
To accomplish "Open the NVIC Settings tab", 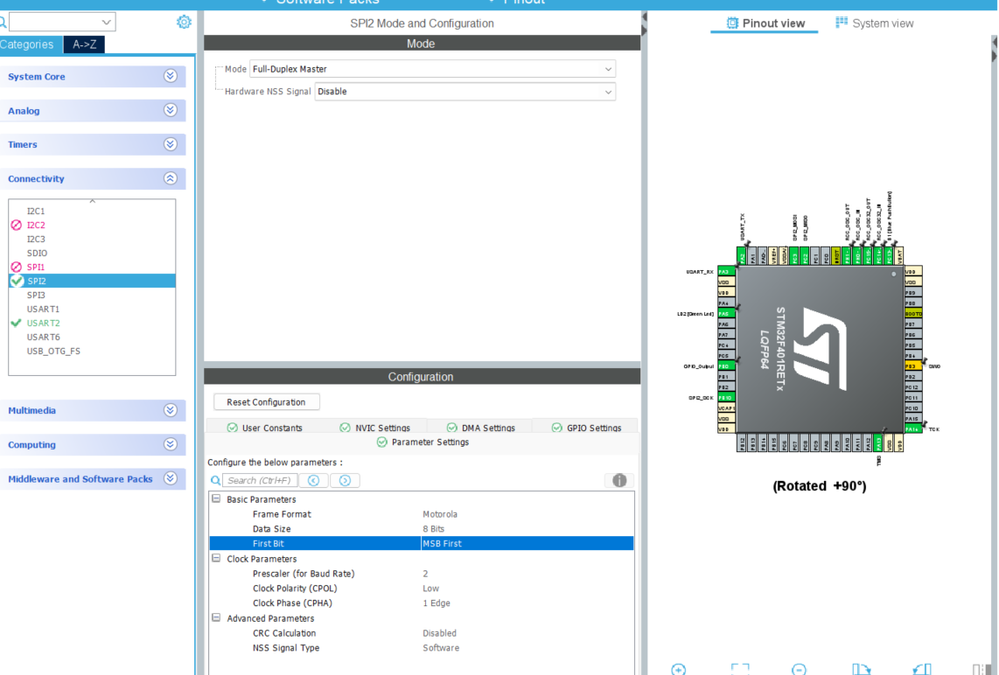I will coord(375,428).
